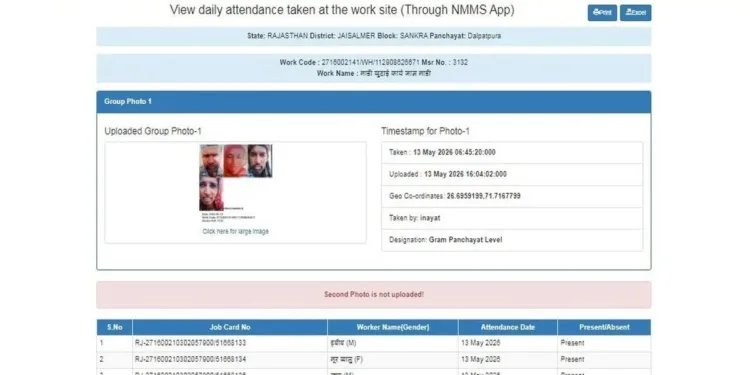Click the Present status in row 2
750x375 pixels.
point(573,359)
